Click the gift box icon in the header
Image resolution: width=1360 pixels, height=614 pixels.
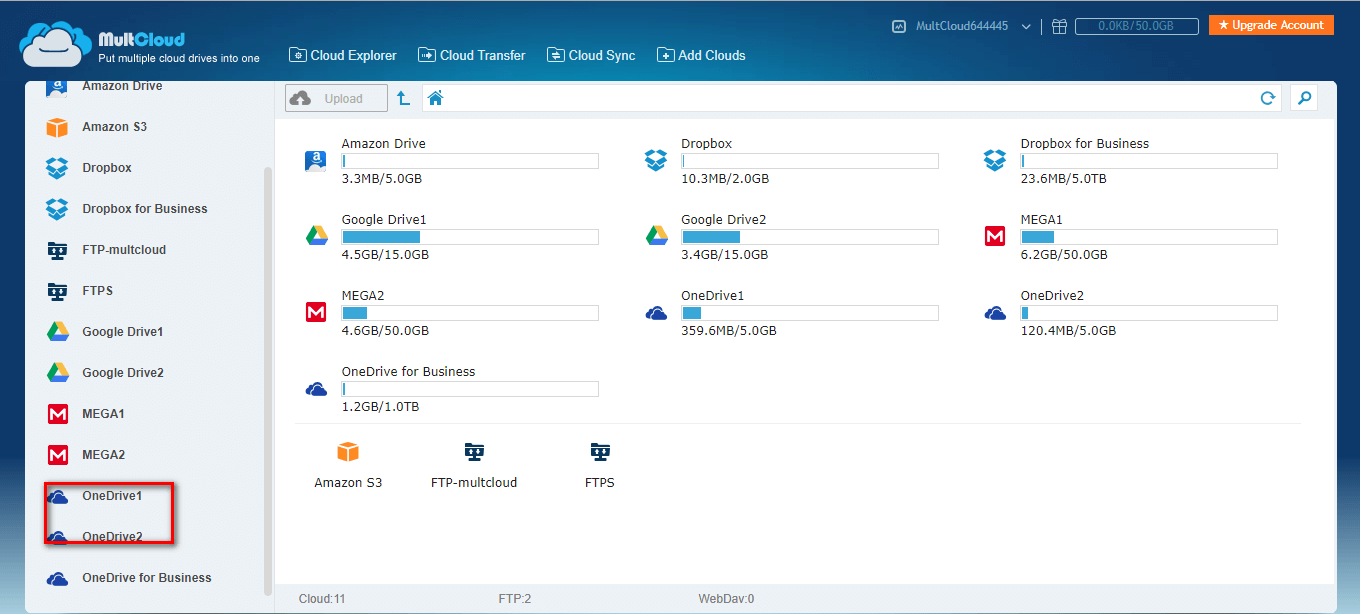[1059, 27]
